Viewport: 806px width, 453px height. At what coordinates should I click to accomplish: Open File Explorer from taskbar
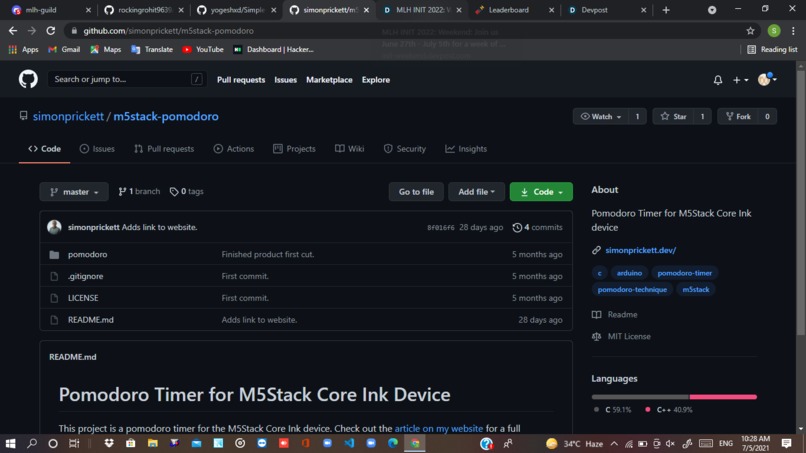(x=153, y=443)
